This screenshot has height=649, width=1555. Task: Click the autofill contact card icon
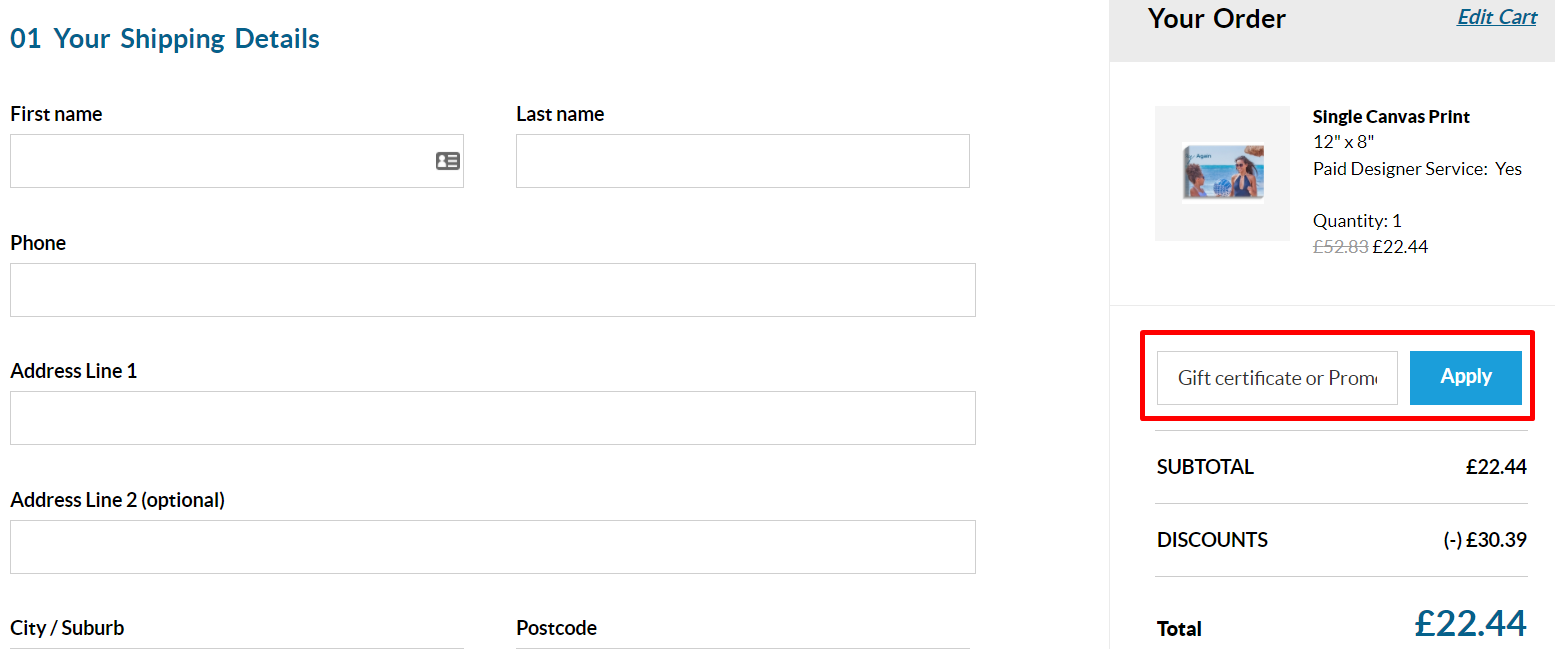447,161
